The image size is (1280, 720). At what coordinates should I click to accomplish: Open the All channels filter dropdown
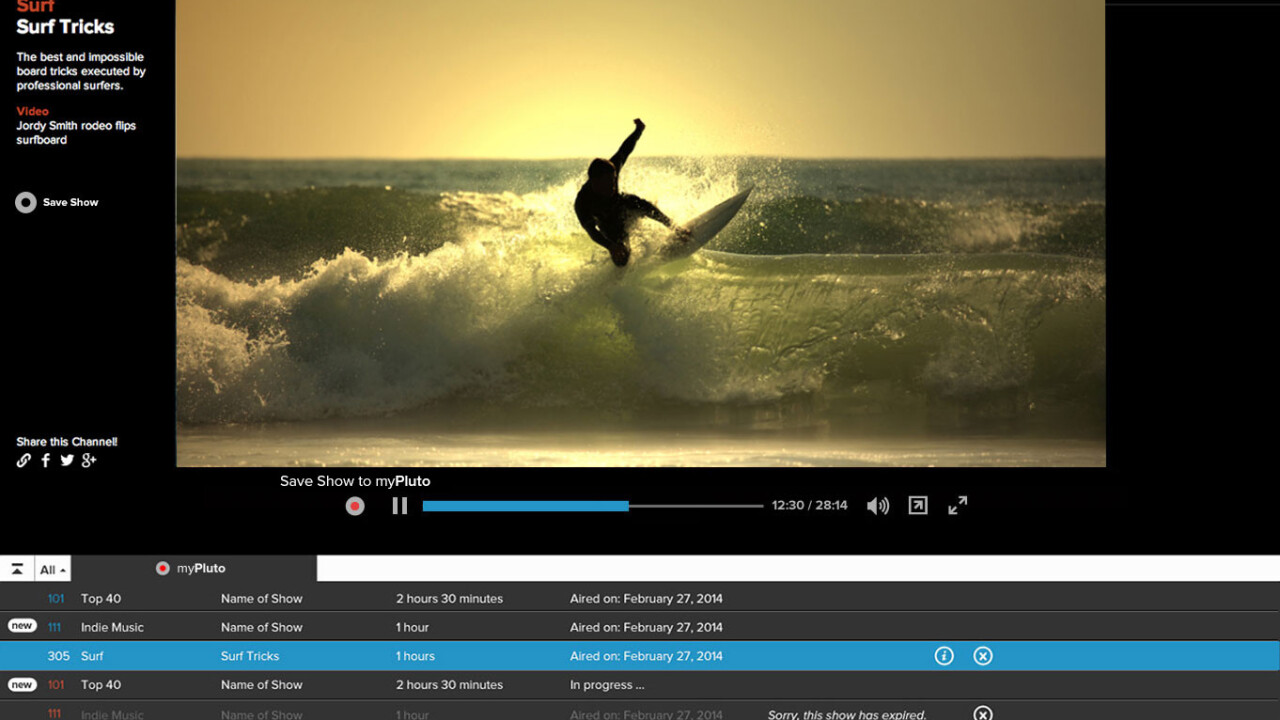[53, 570]
